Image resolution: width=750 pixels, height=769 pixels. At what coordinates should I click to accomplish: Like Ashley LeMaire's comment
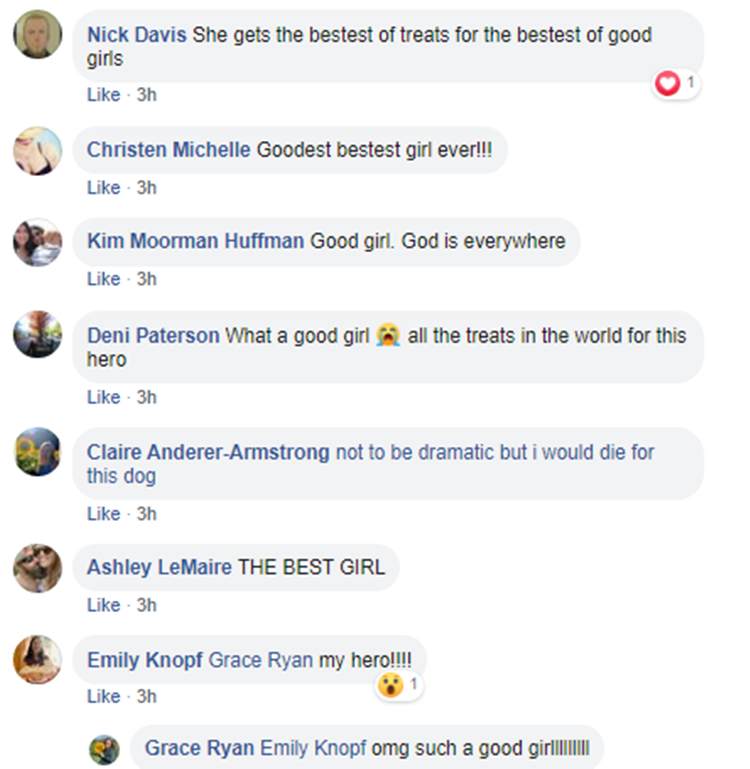click(103, 605)
